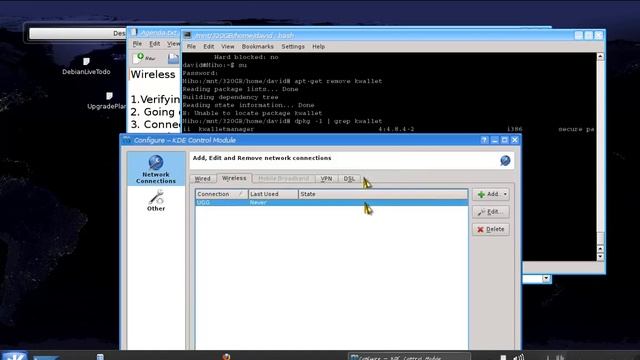Image resolution: width=640 pixels, height=360 pixels.
Task: Sort by the State column header
Action: [x=383, y=194]
